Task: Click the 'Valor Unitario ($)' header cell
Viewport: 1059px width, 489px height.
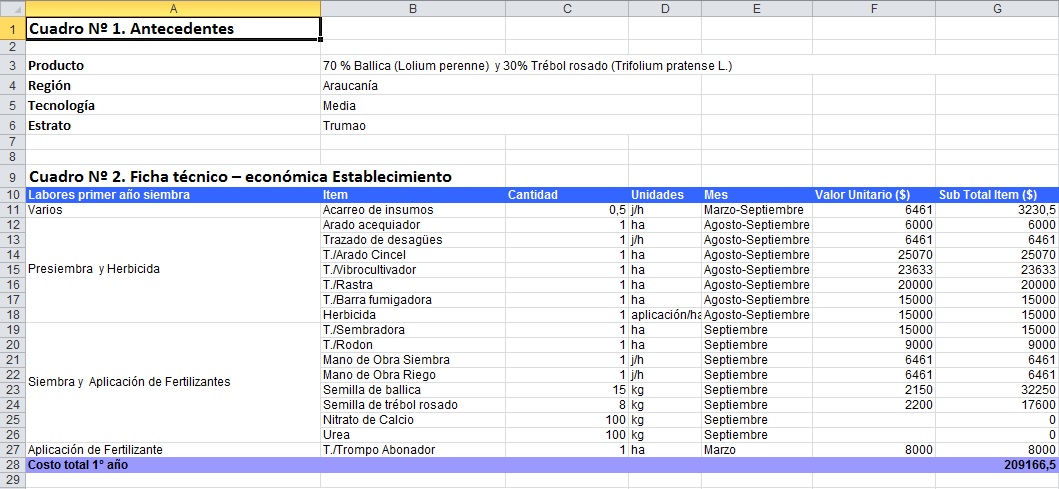Action: 872,195
